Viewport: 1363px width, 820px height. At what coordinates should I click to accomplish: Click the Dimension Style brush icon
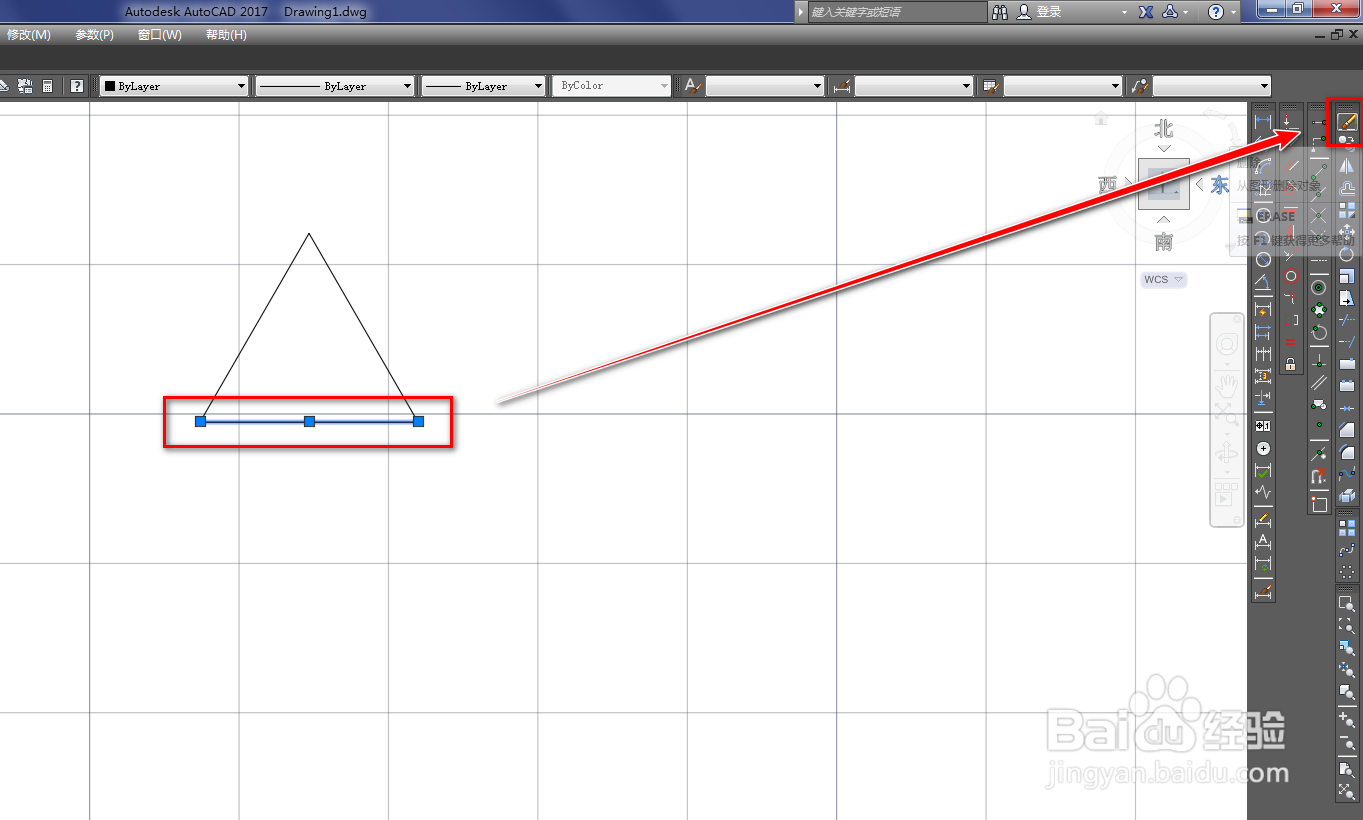[x=1263, y=592]
